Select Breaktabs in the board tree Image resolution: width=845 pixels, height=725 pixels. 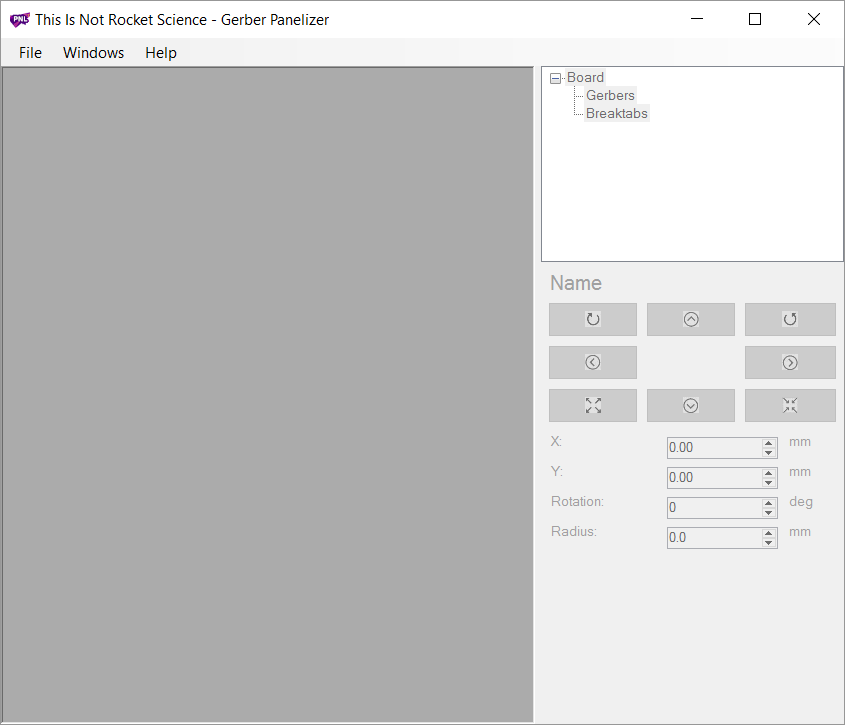coord(616,113)
